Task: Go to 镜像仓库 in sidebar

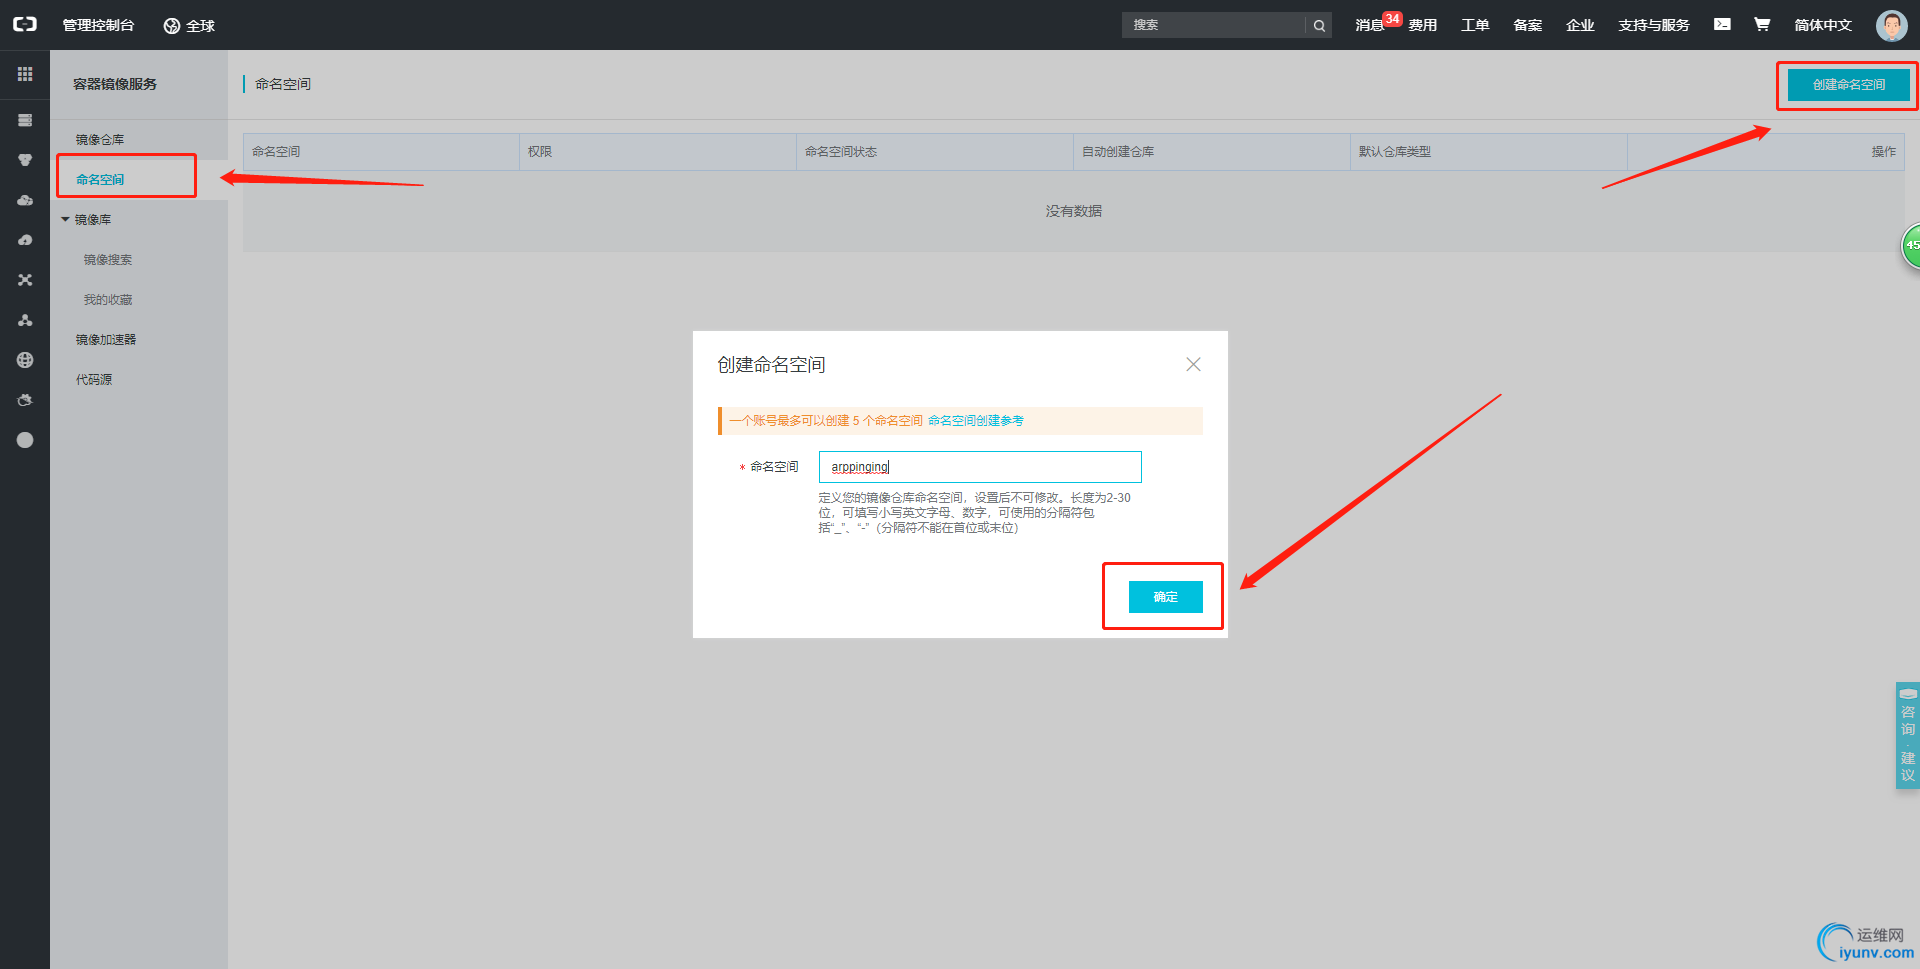Action: coord(100,140)
